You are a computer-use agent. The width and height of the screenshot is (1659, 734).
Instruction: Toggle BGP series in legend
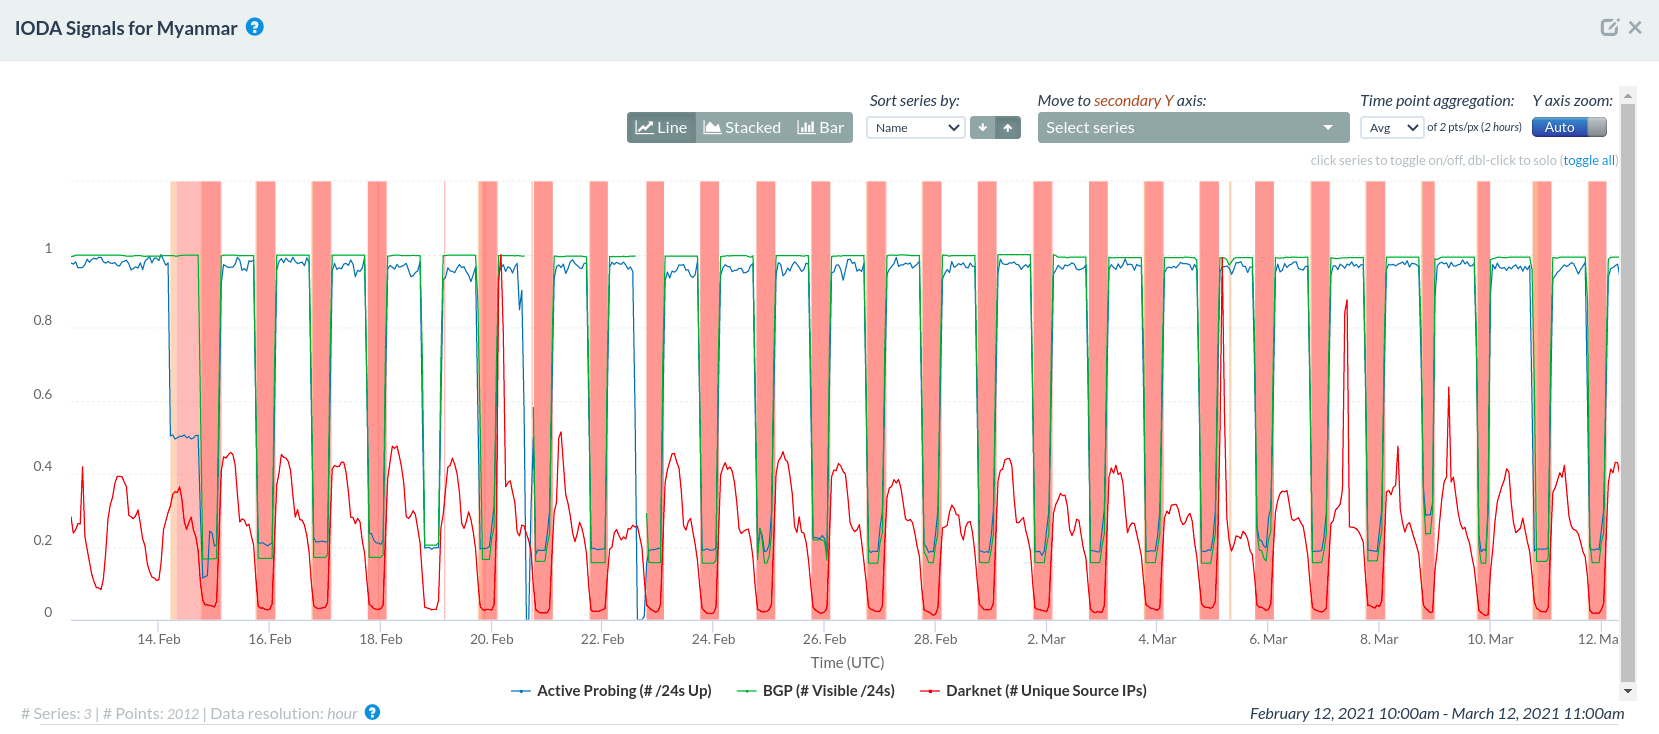click(816, 691)
